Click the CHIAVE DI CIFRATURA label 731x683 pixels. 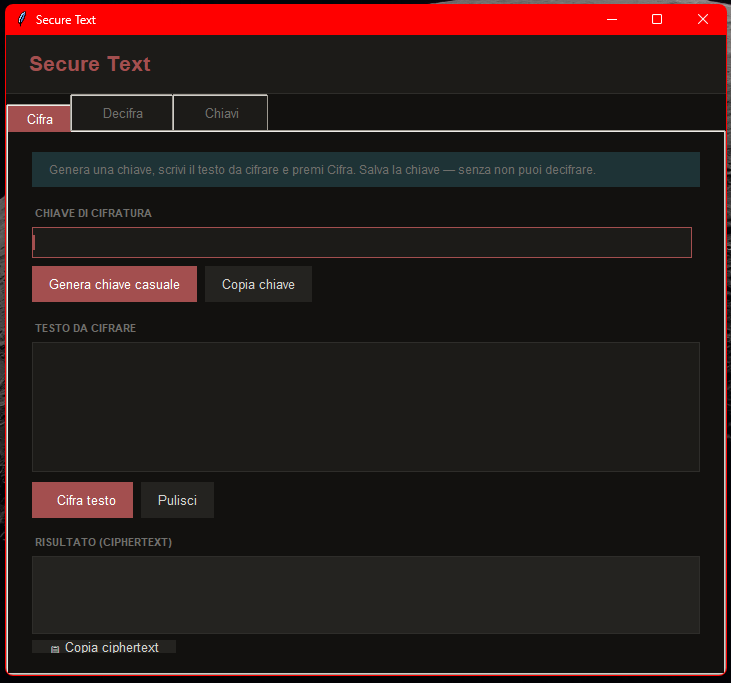pos(93,213)
